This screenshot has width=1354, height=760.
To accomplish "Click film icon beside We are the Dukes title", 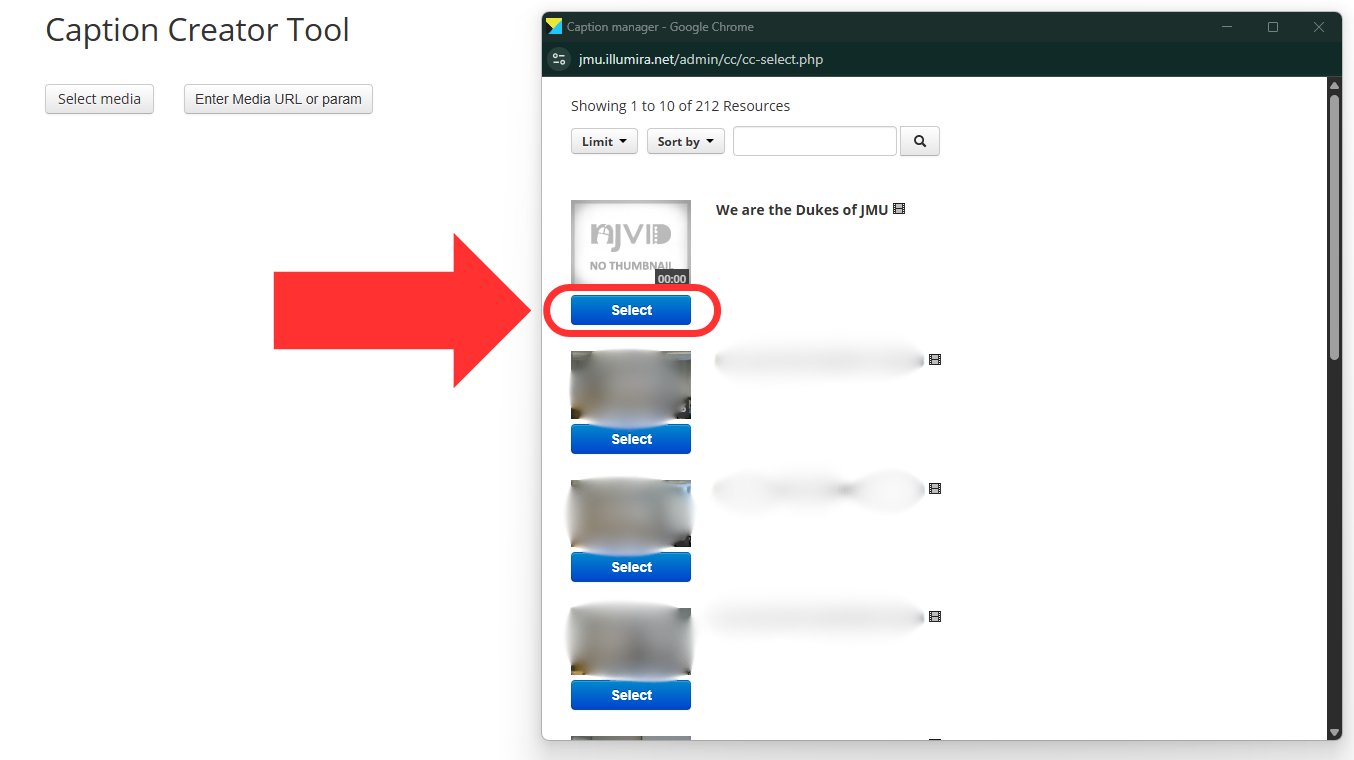I will tap(899, 209).
